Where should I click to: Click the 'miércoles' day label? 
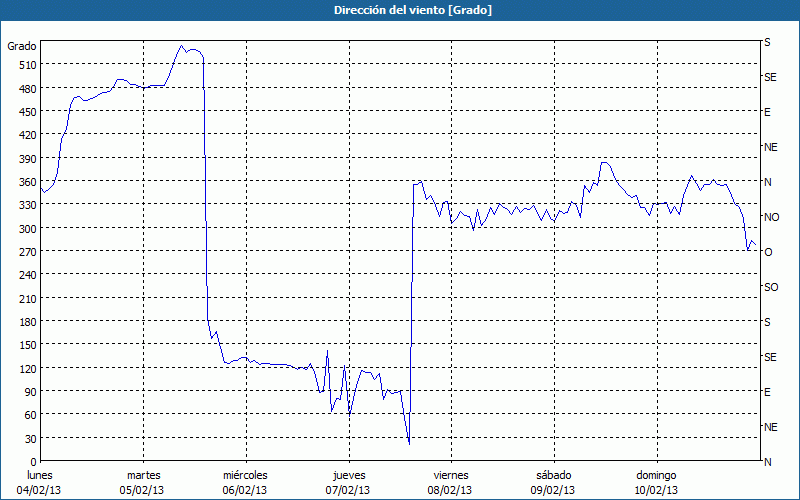245,475
